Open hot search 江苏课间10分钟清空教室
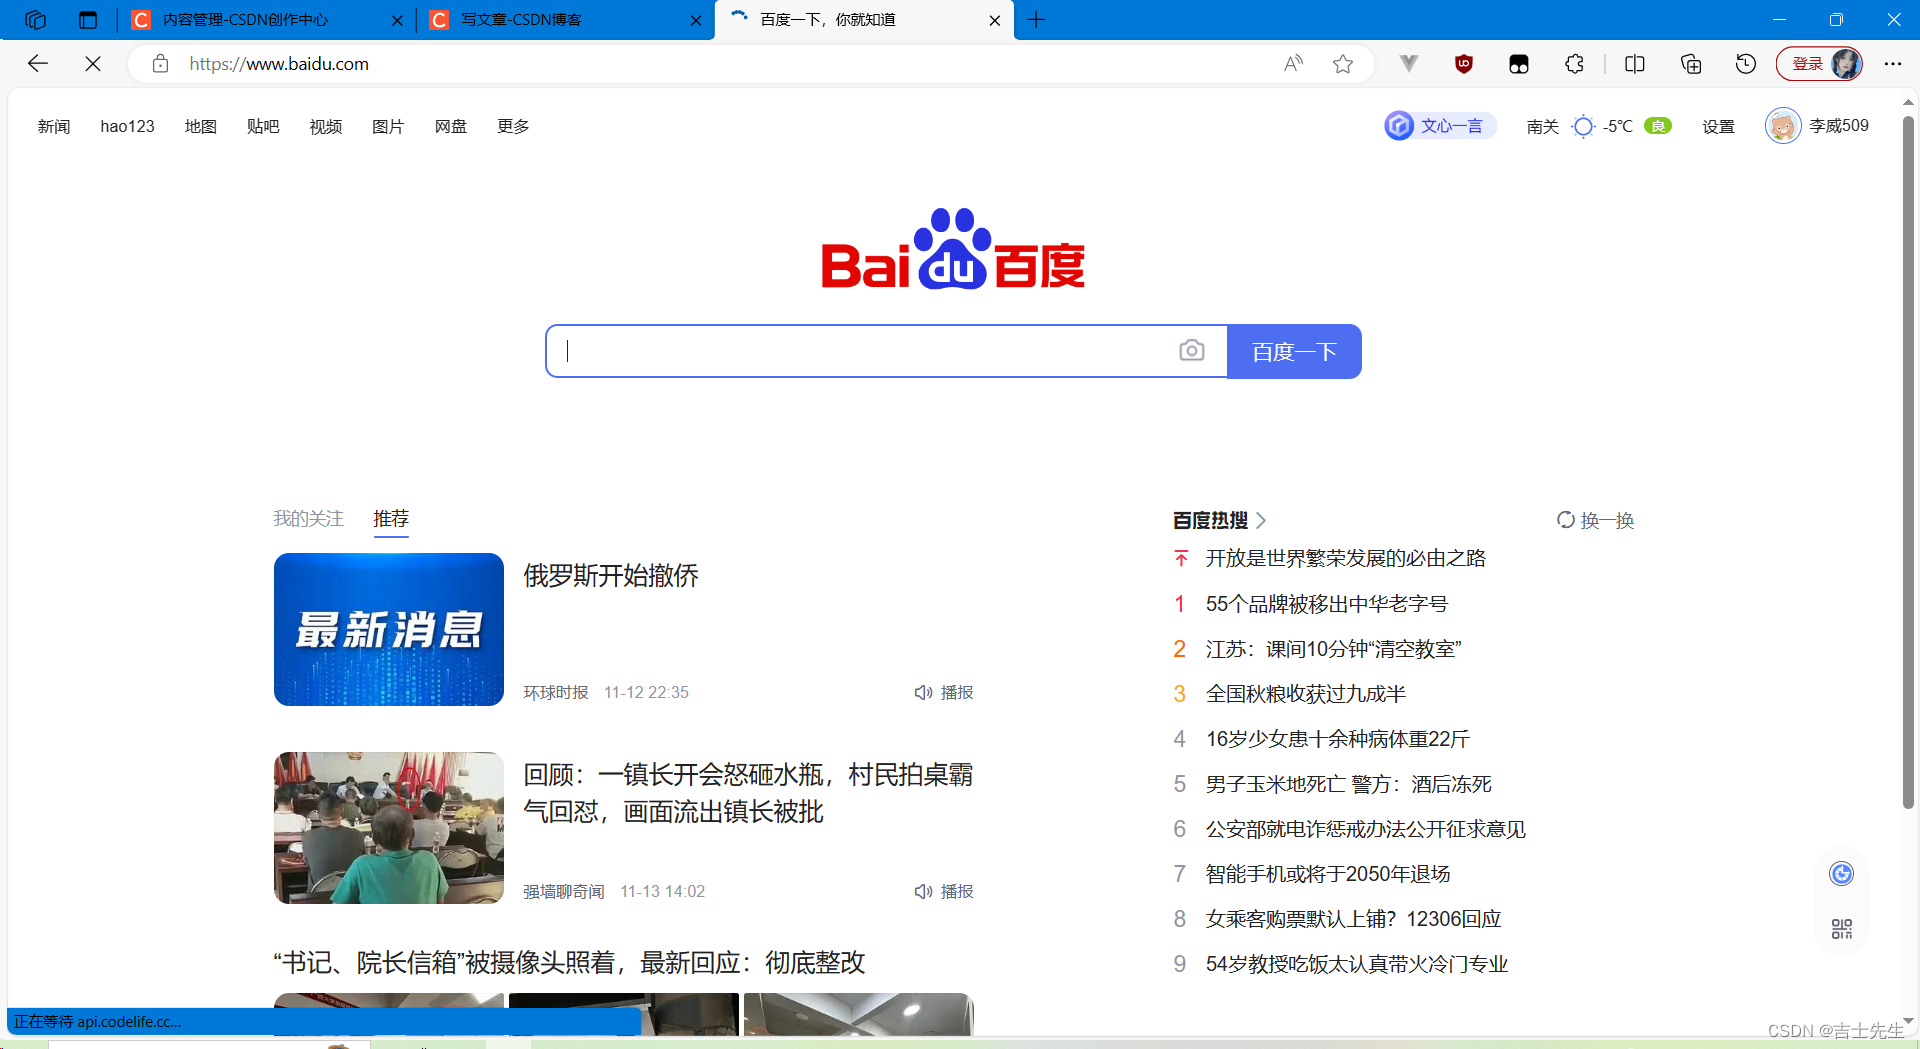The height and width of the screenshot is (1049, 1920). (x=1334, y=649)
